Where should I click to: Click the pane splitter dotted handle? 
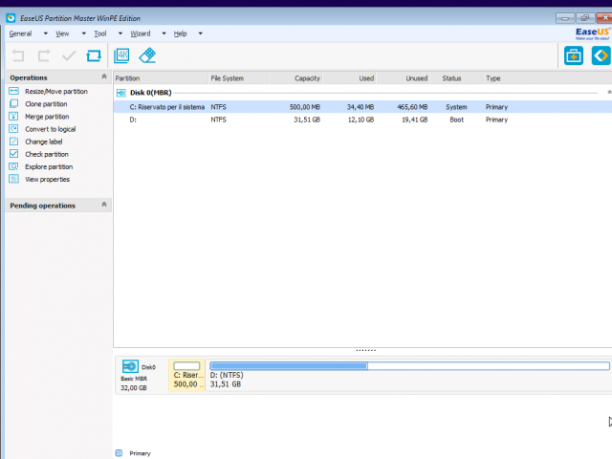click(x=366, y=350)
